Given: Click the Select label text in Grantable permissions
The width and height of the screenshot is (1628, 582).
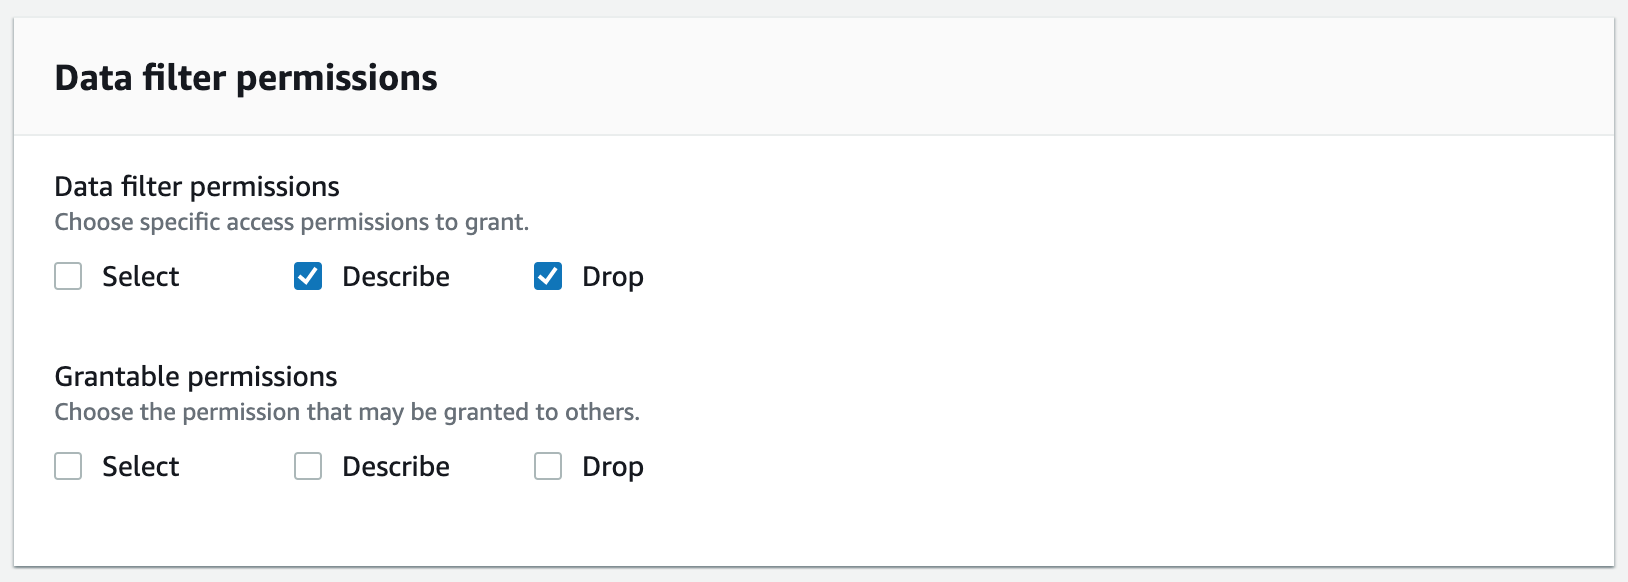Looking at the screenshot, I should point(140,467).
